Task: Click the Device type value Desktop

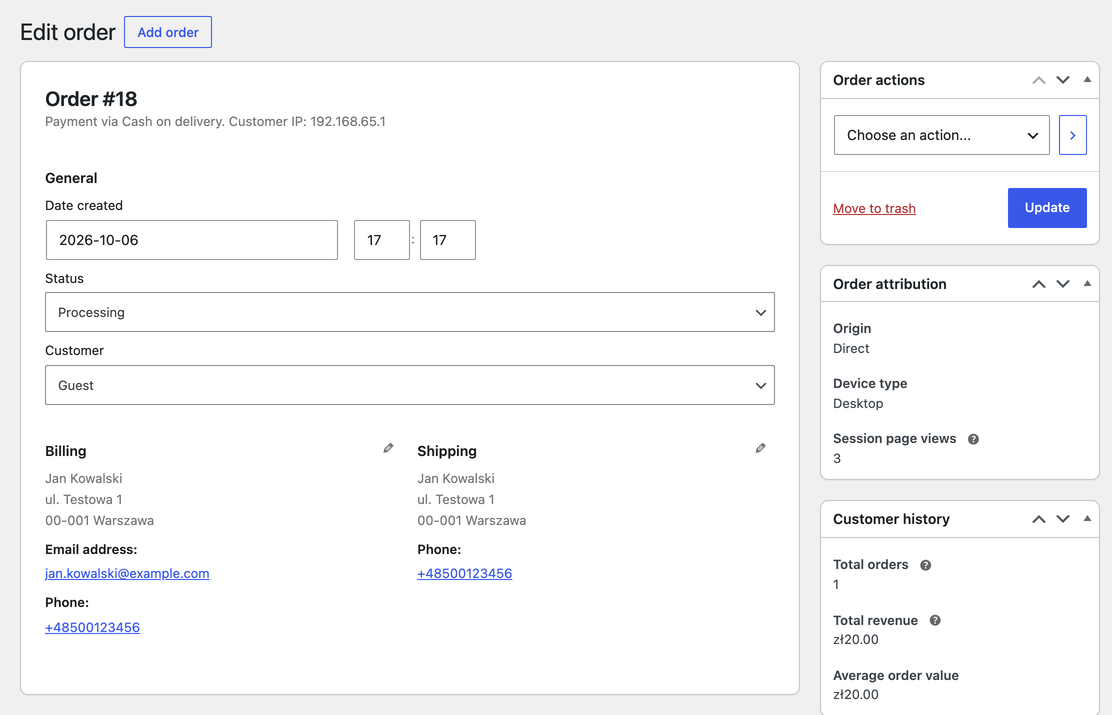Action: click(x=858, y=404)
